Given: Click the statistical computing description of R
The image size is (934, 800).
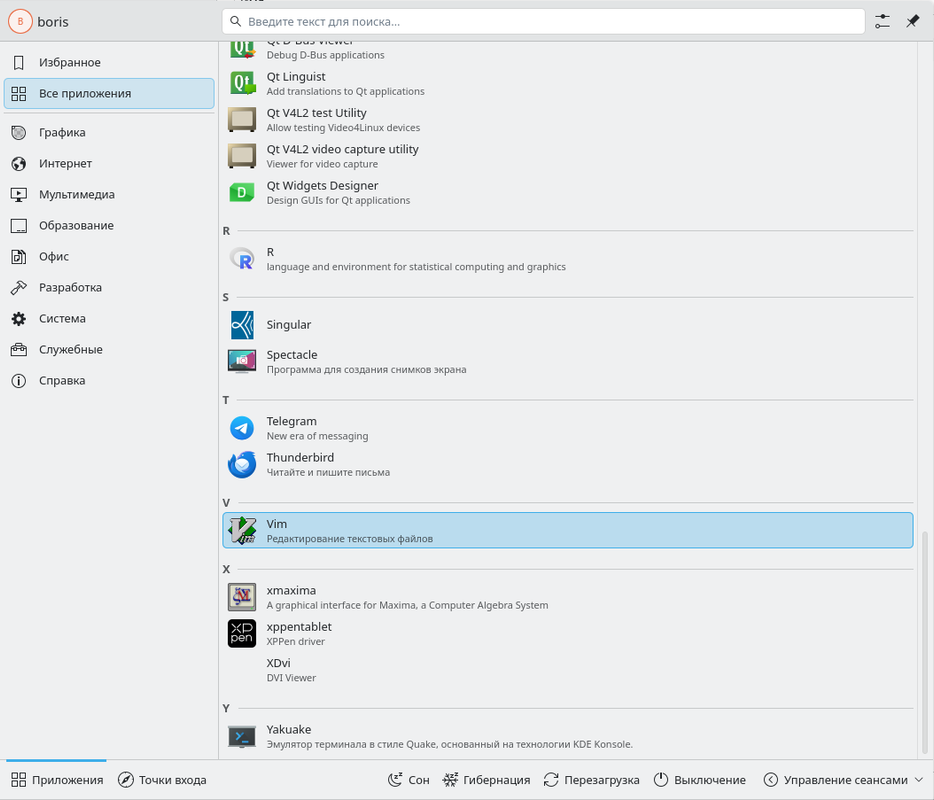Looking at the screenshot, I should pyautogui.click(x=416, y=267).
